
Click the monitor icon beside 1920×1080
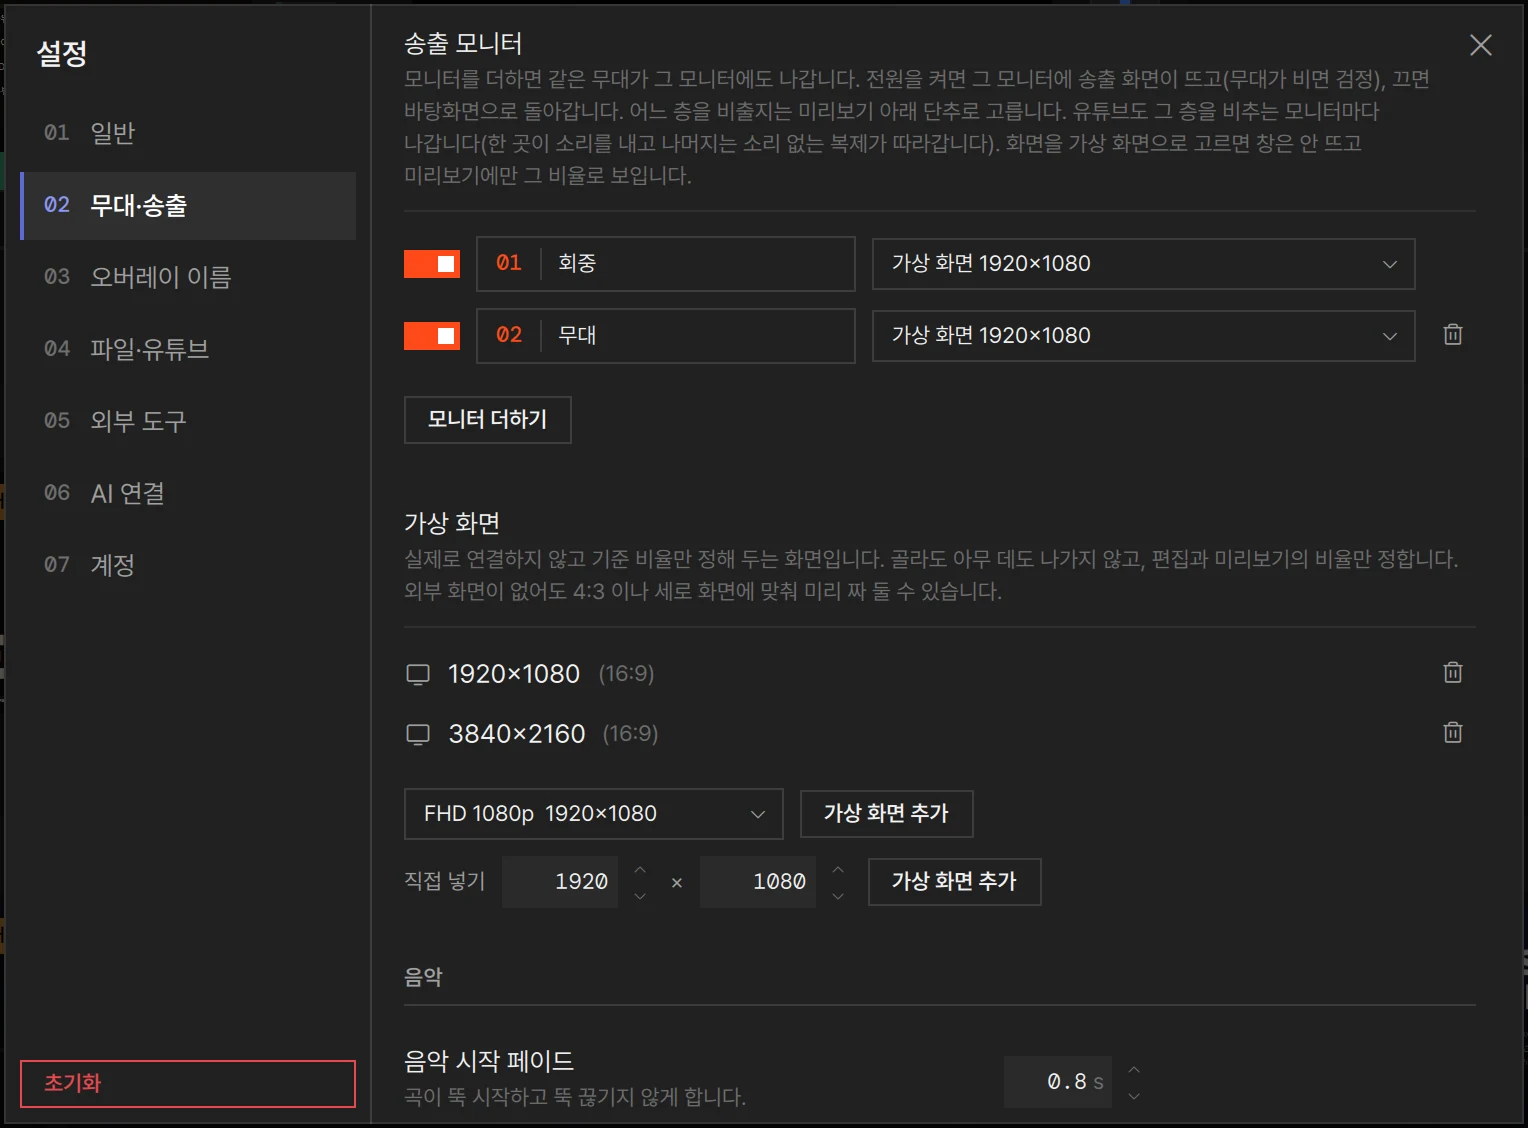(418, 674)
